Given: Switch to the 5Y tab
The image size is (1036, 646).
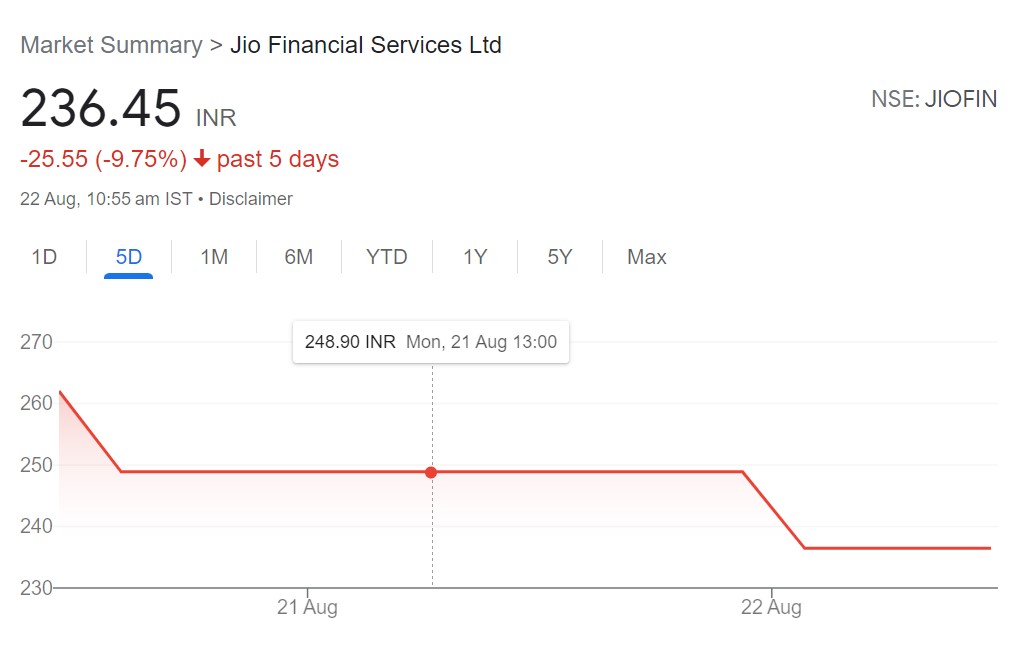Looking at the screenshot, I should (559, 257).
